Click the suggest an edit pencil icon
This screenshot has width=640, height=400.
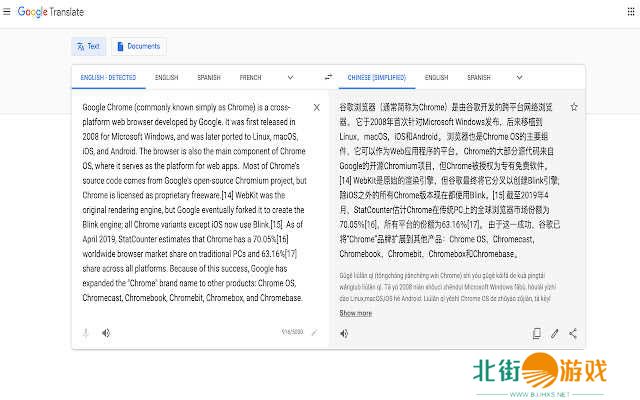click(555, 333)
